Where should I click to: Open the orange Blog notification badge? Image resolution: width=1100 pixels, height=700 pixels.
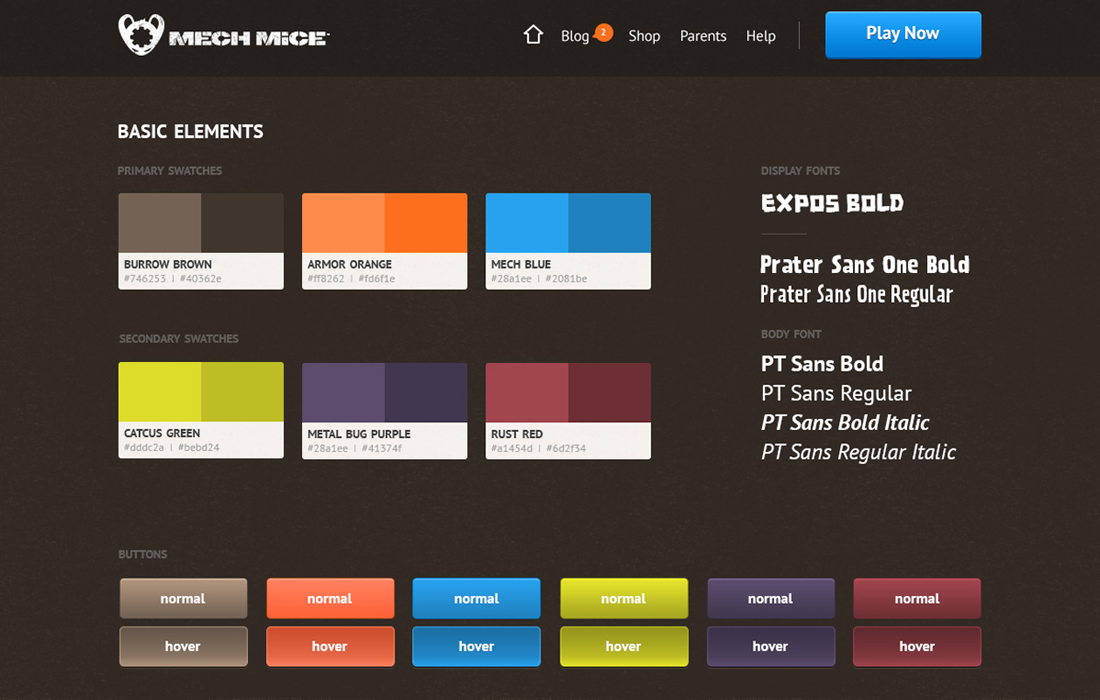pos(603,32)
